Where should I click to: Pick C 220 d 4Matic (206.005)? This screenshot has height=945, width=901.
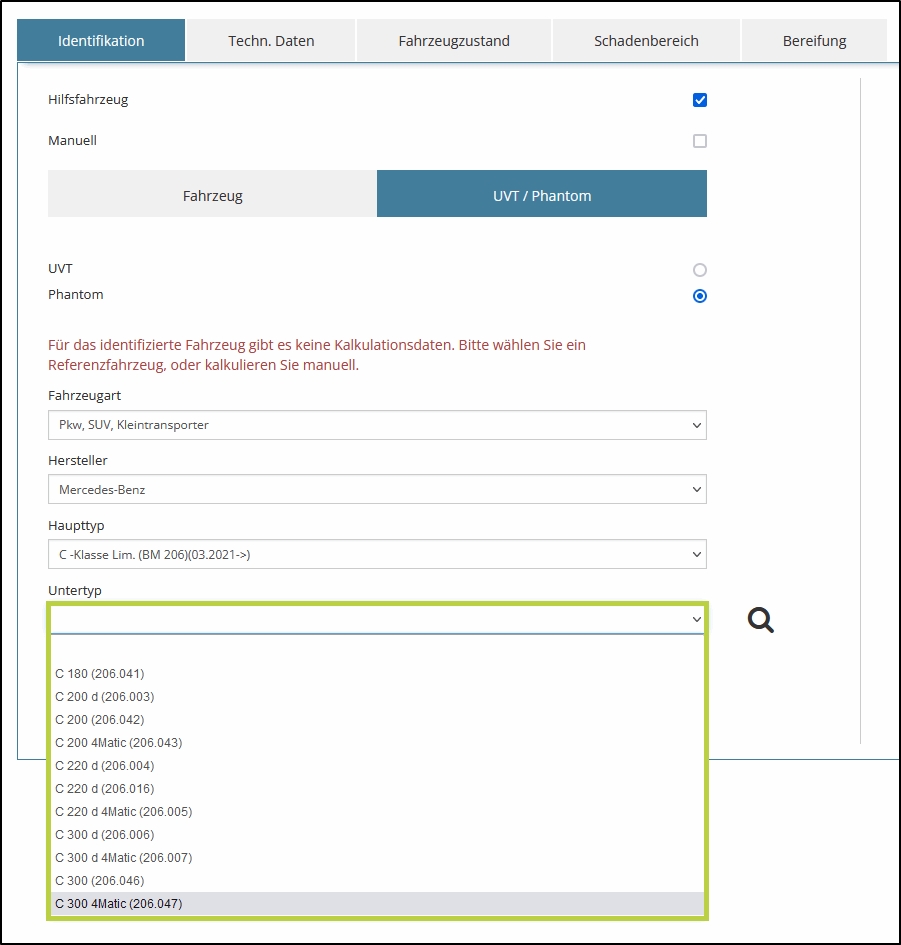pyautogui.click(x=124, y=812)
